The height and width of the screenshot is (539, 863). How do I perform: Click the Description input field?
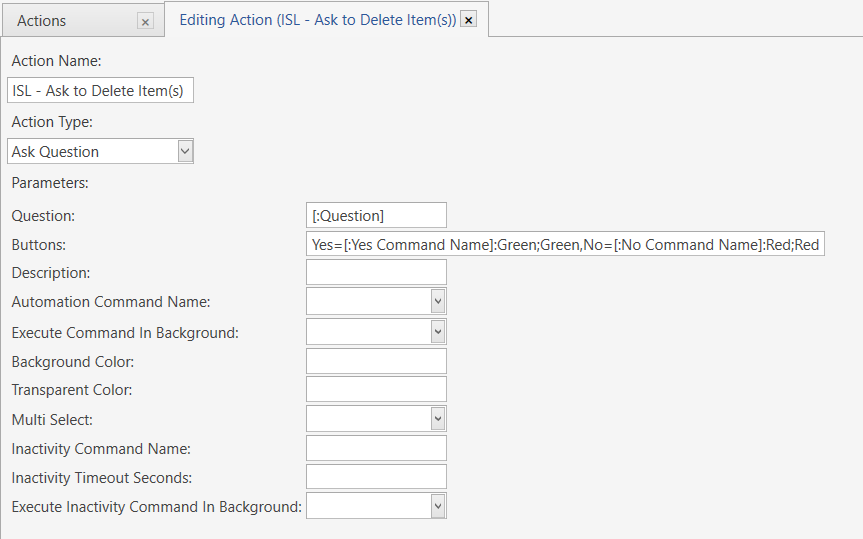376,272
